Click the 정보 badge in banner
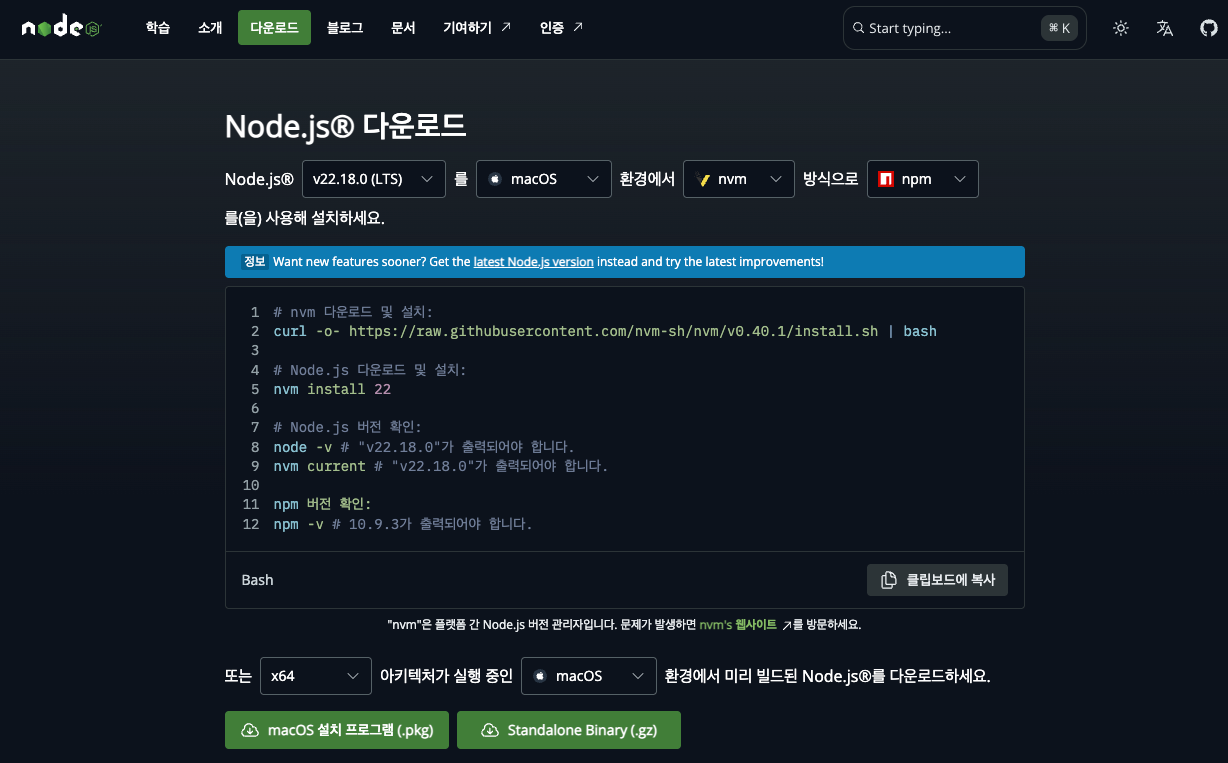Image resolution: width=1228 pixels, height=763 pixels. (x=254, y=261)
